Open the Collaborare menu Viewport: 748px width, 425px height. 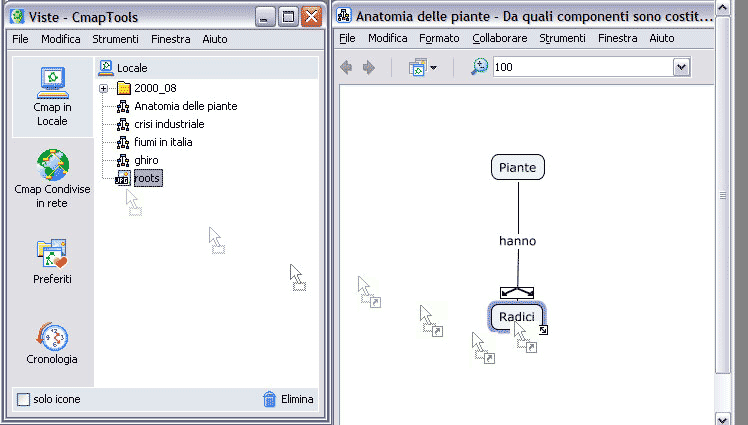click(499, 38)
